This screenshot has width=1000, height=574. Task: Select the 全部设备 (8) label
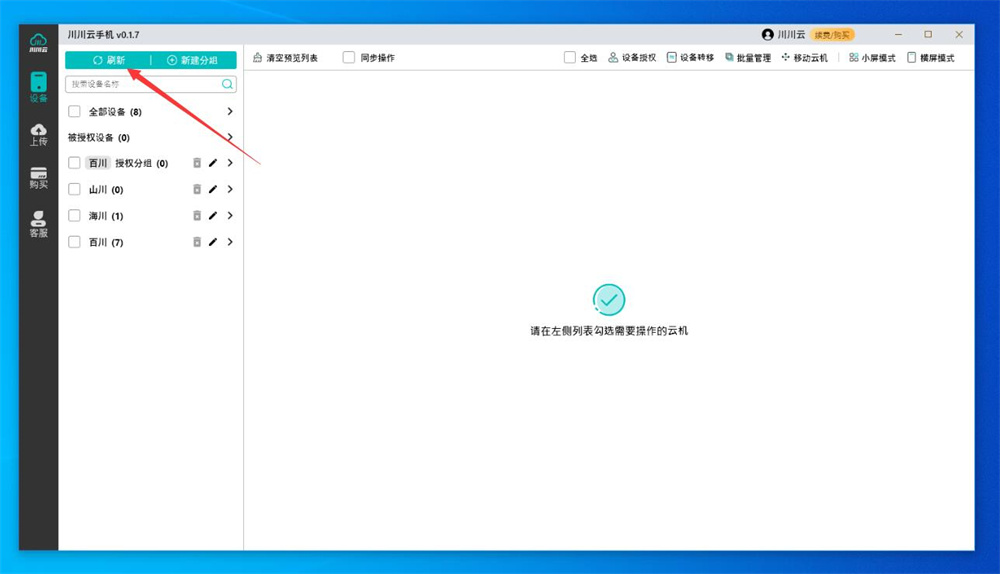115,112
